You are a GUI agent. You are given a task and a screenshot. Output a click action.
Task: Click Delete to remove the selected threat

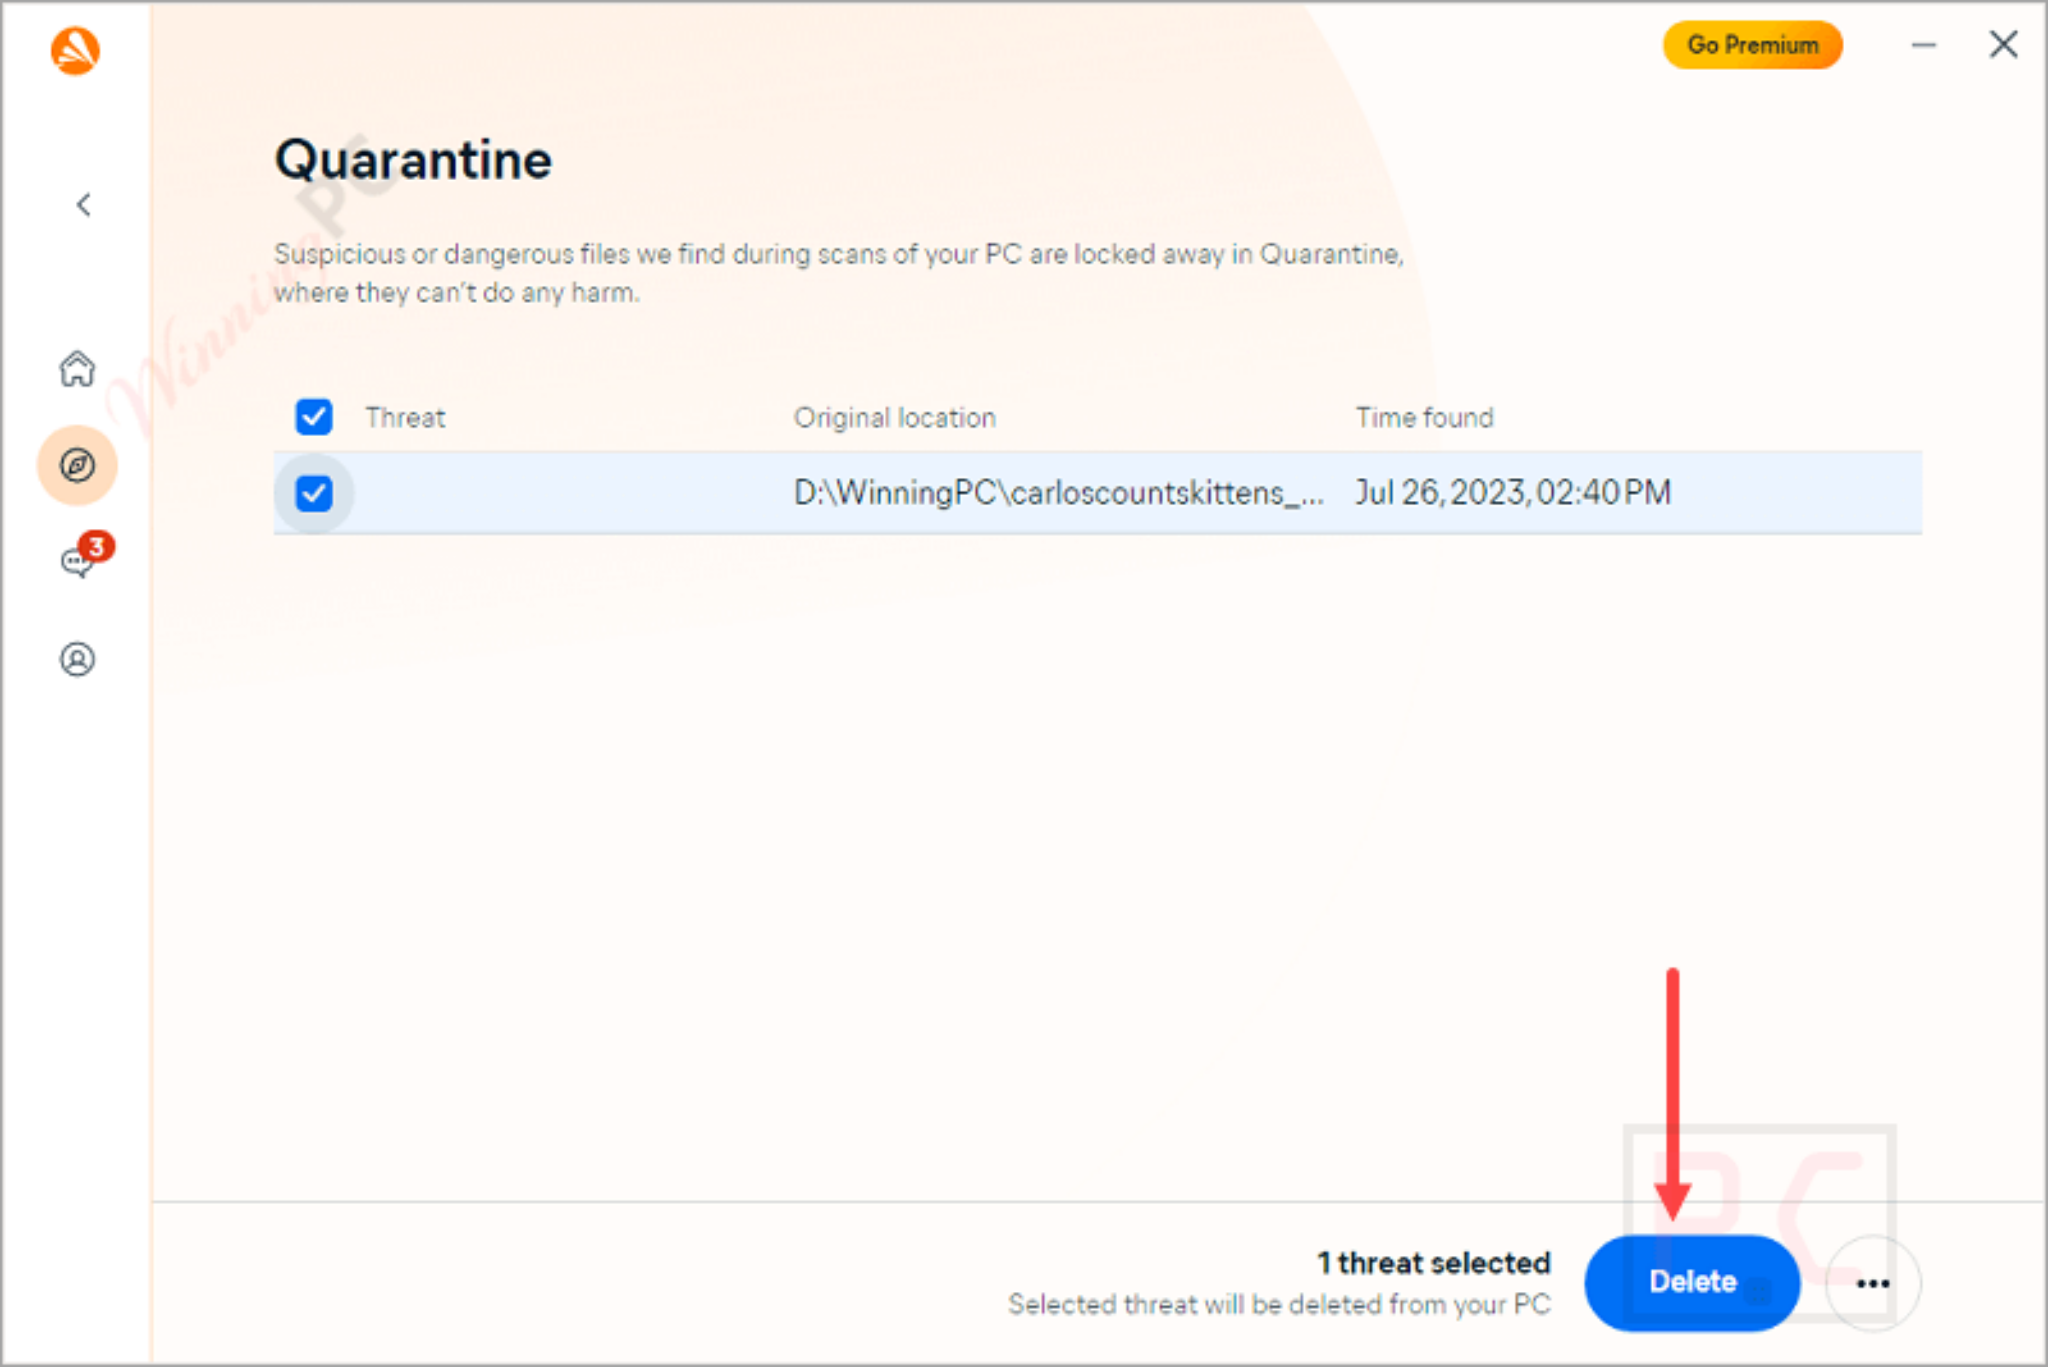pos(1692,1281)
